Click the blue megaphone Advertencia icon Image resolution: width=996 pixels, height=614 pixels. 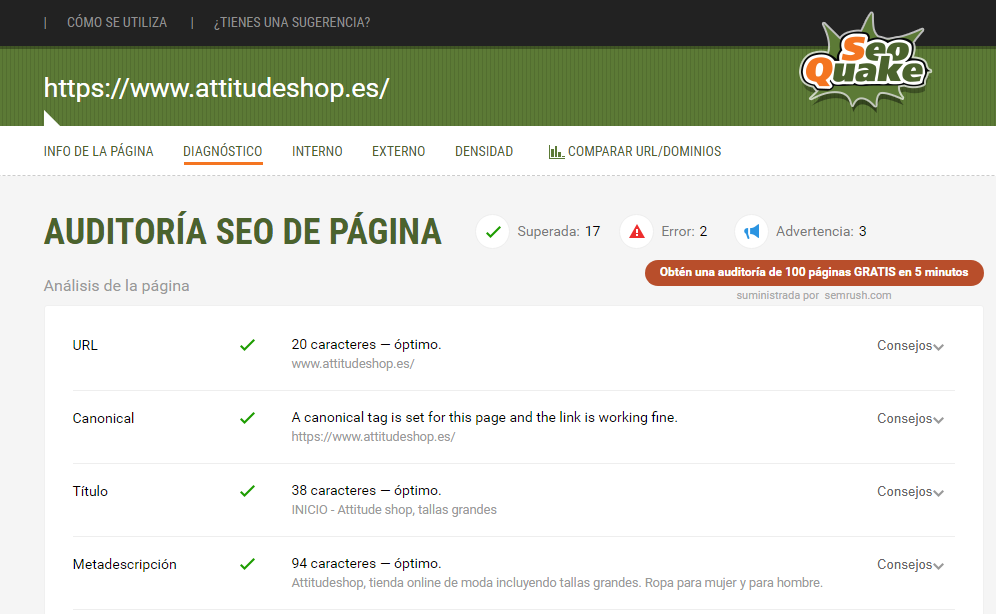point(751,232)
